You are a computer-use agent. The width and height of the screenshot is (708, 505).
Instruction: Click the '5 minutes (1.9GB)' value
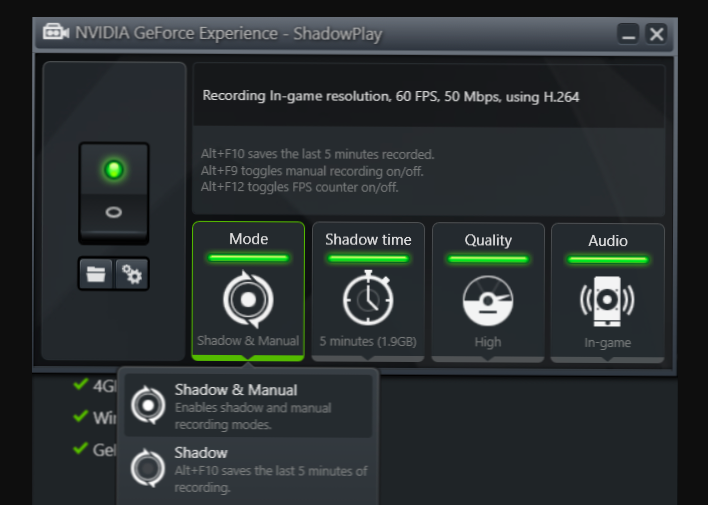coord(368,341)
